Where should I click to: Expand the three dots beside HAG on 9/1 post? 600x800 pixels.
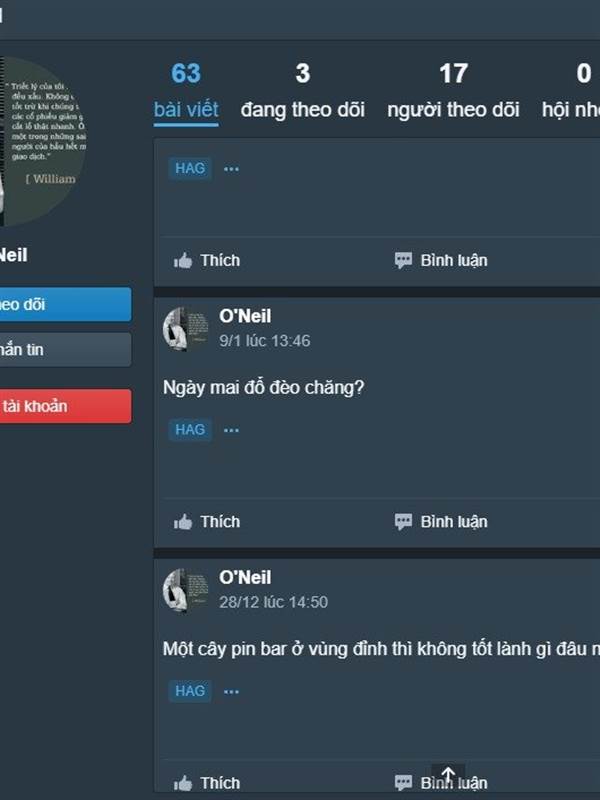231,430
